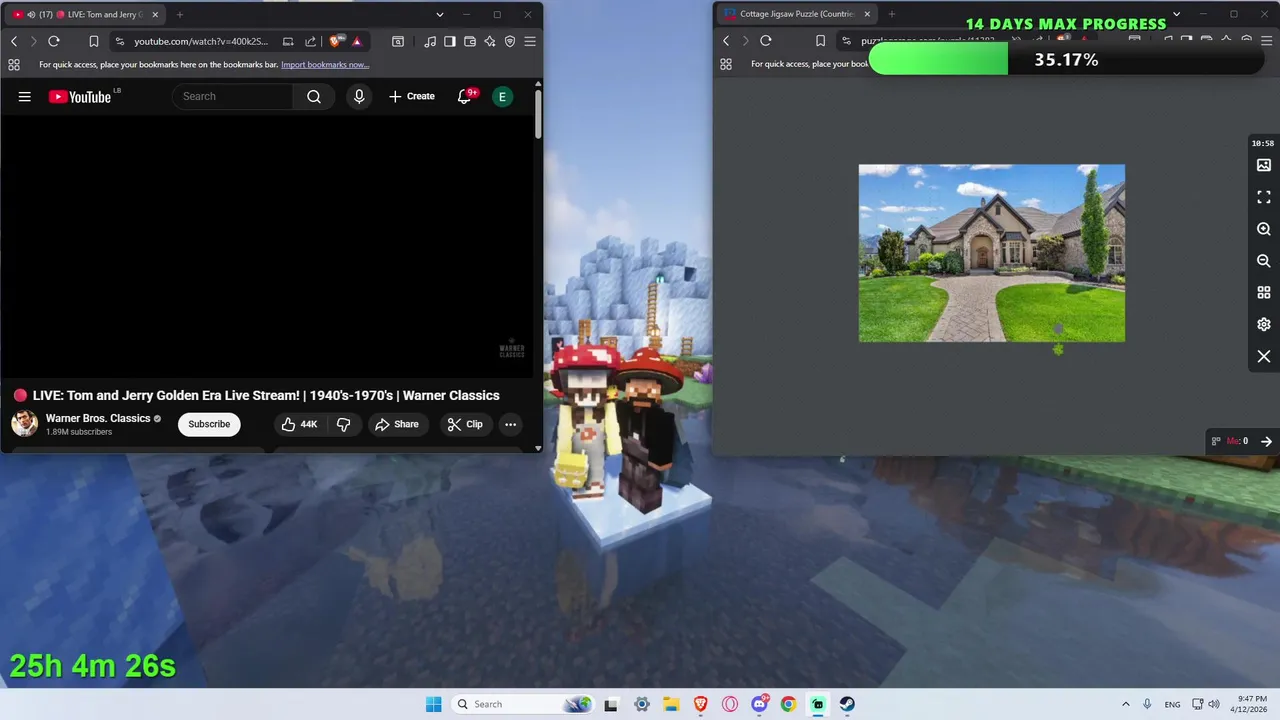
Task: Open a new tab in puzzle window
Action: (x=892, y=14)
